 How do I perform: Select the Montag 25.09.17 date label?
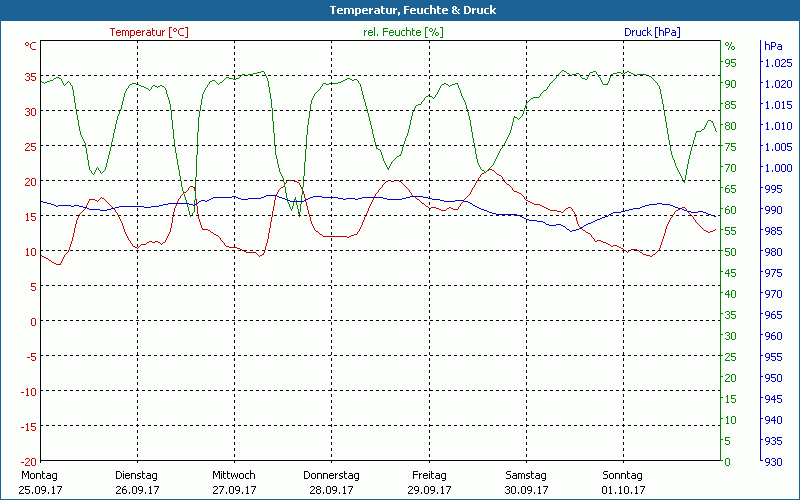pyautogui.click(x=39, y=482)
